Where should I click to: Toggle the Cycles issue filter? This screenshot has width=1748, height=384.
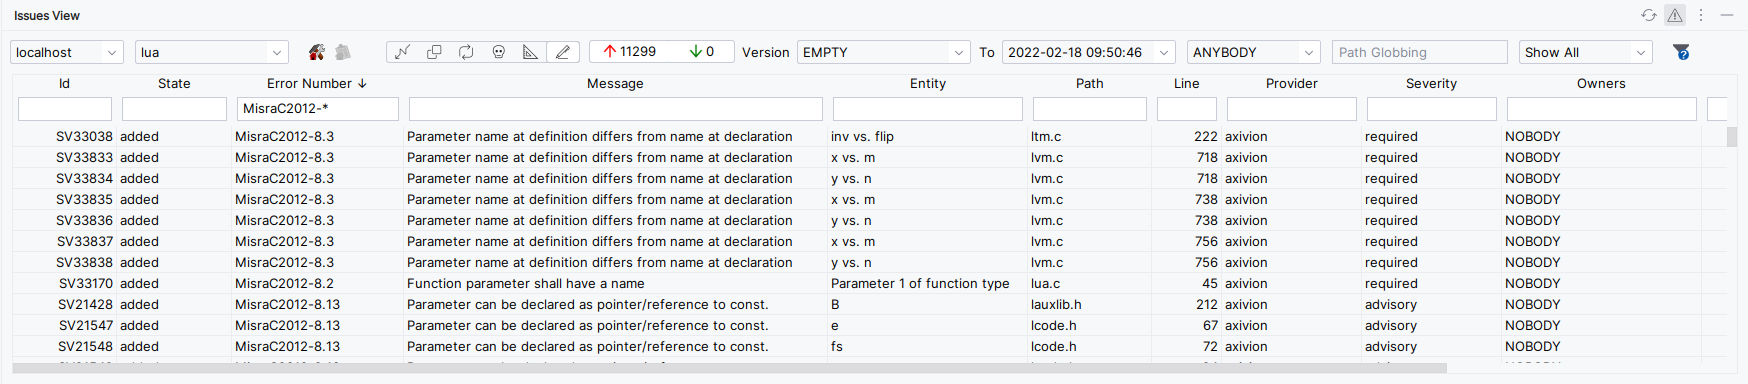click(466, 52)
